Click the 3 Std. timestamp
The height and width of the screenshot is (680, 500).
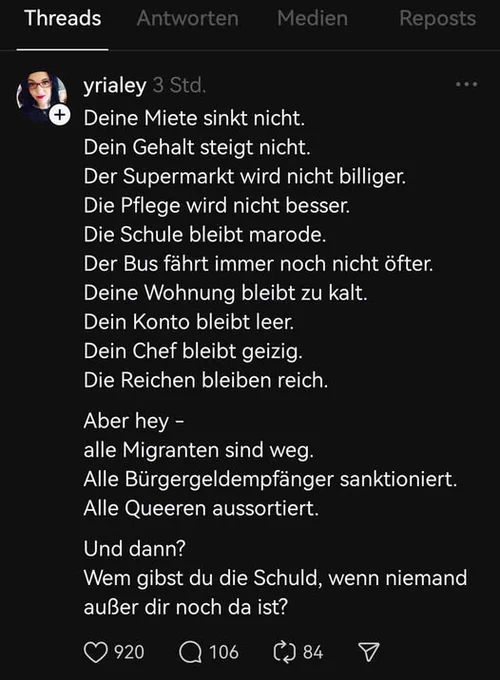179,85
